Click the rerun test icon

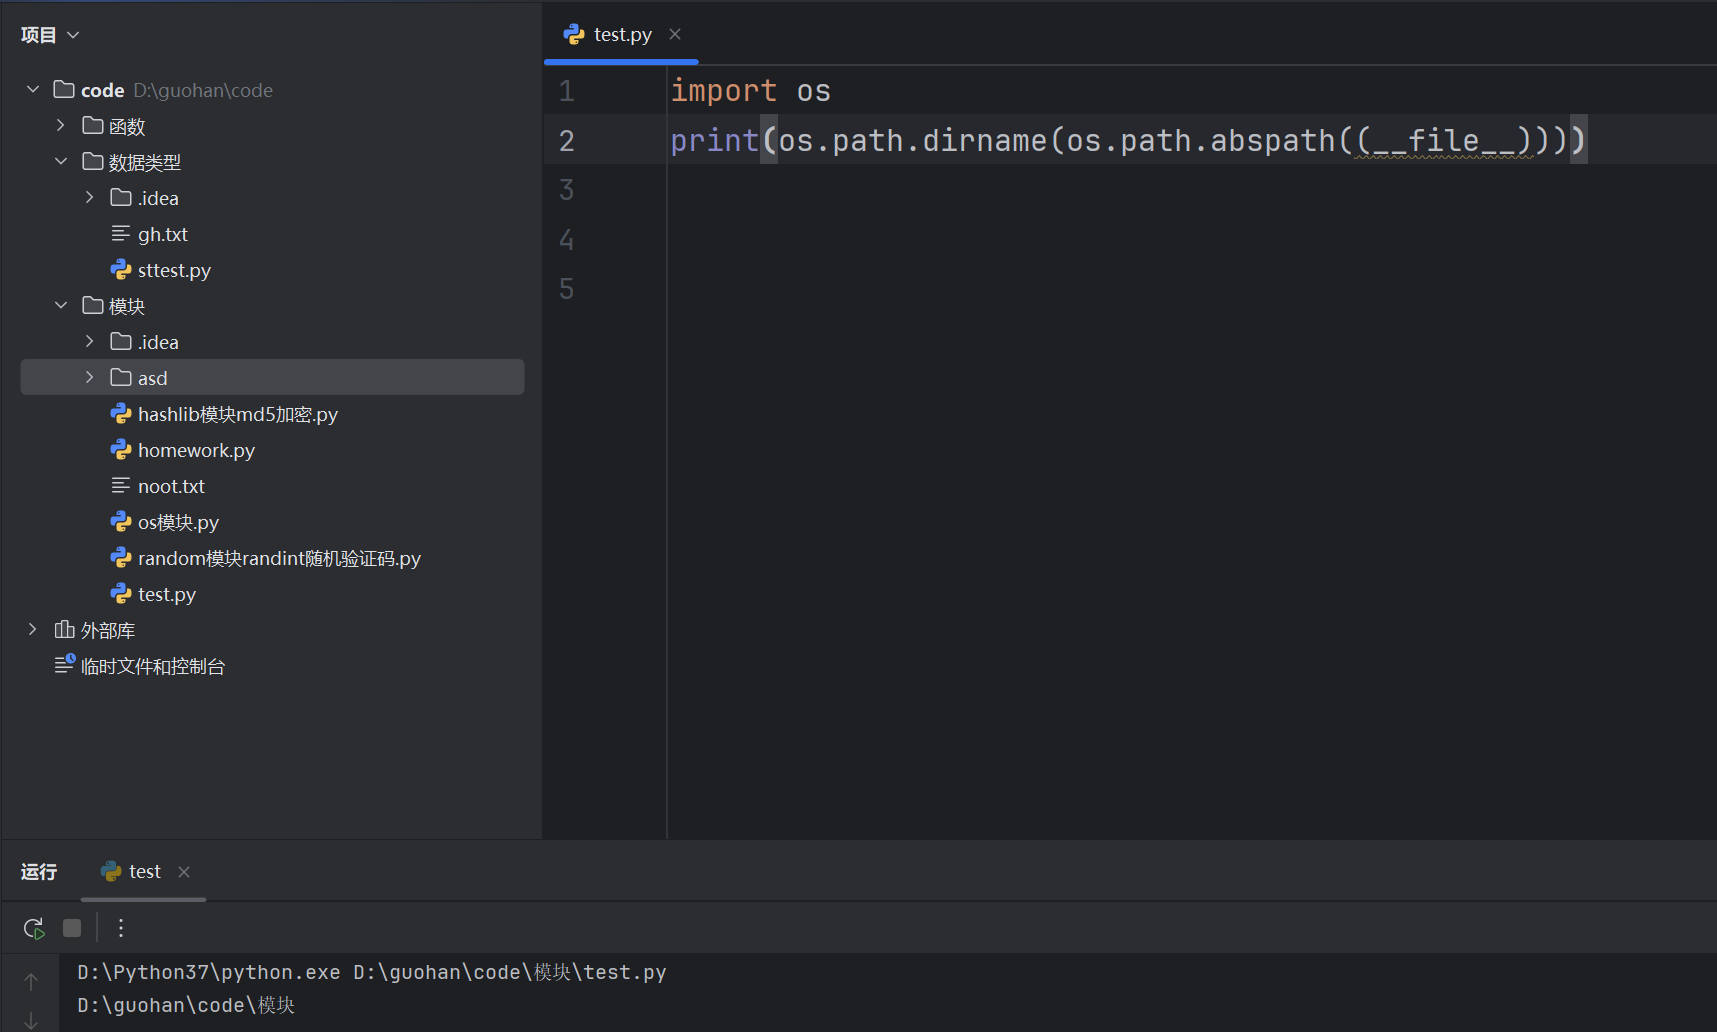click(34, 928)
